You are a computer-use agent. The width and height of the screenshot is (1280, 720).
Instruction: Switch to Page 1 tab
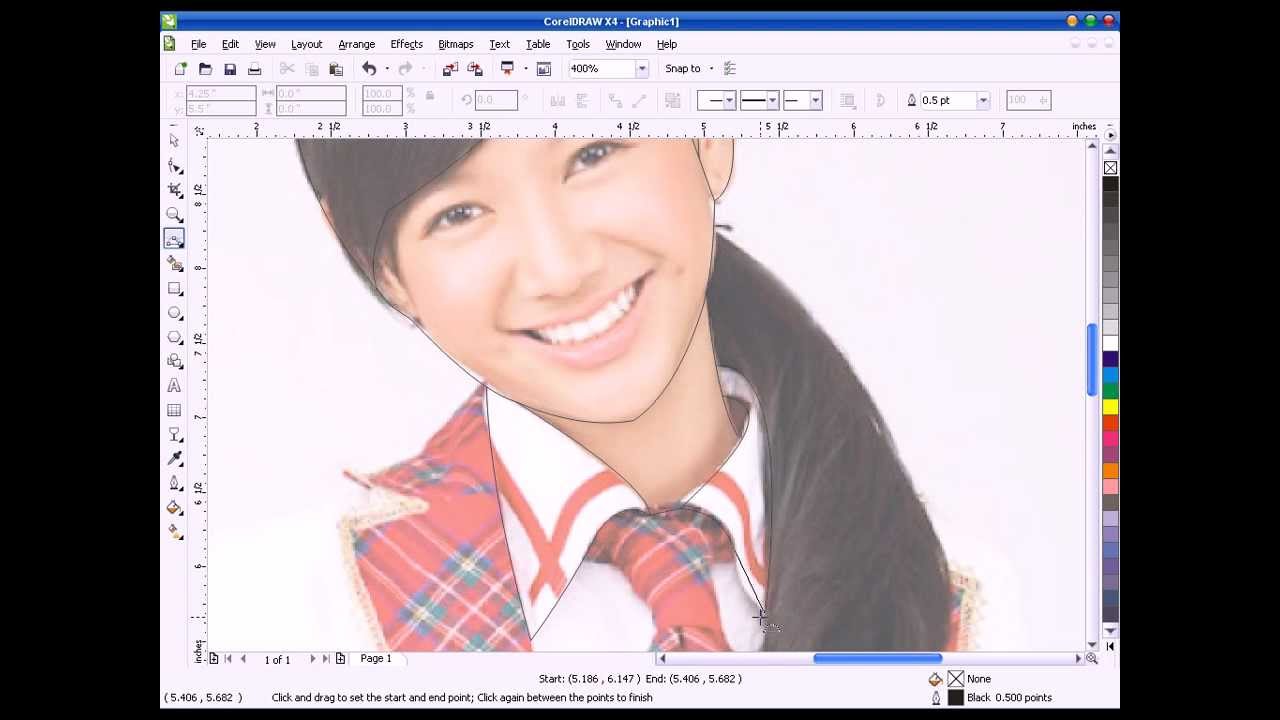point(375,658)
